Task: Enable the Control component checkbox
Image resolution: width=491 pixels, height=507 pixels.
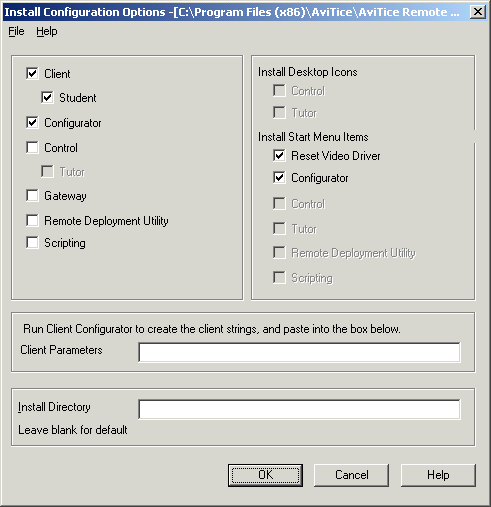Action: click(32, 147)
